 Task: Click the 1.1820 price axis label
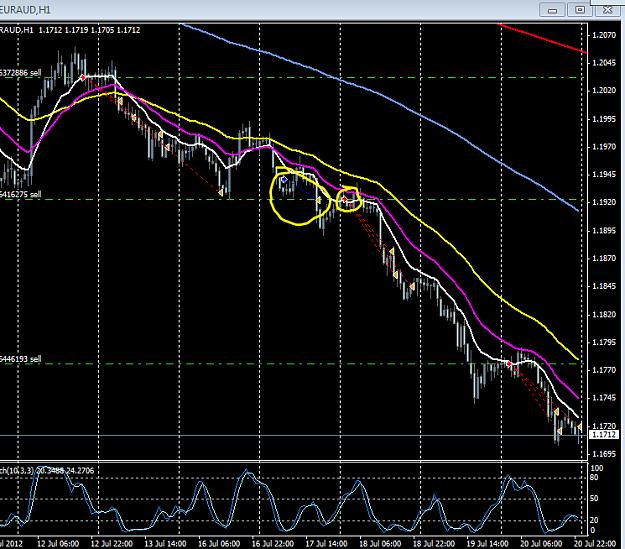click(604, 314)
